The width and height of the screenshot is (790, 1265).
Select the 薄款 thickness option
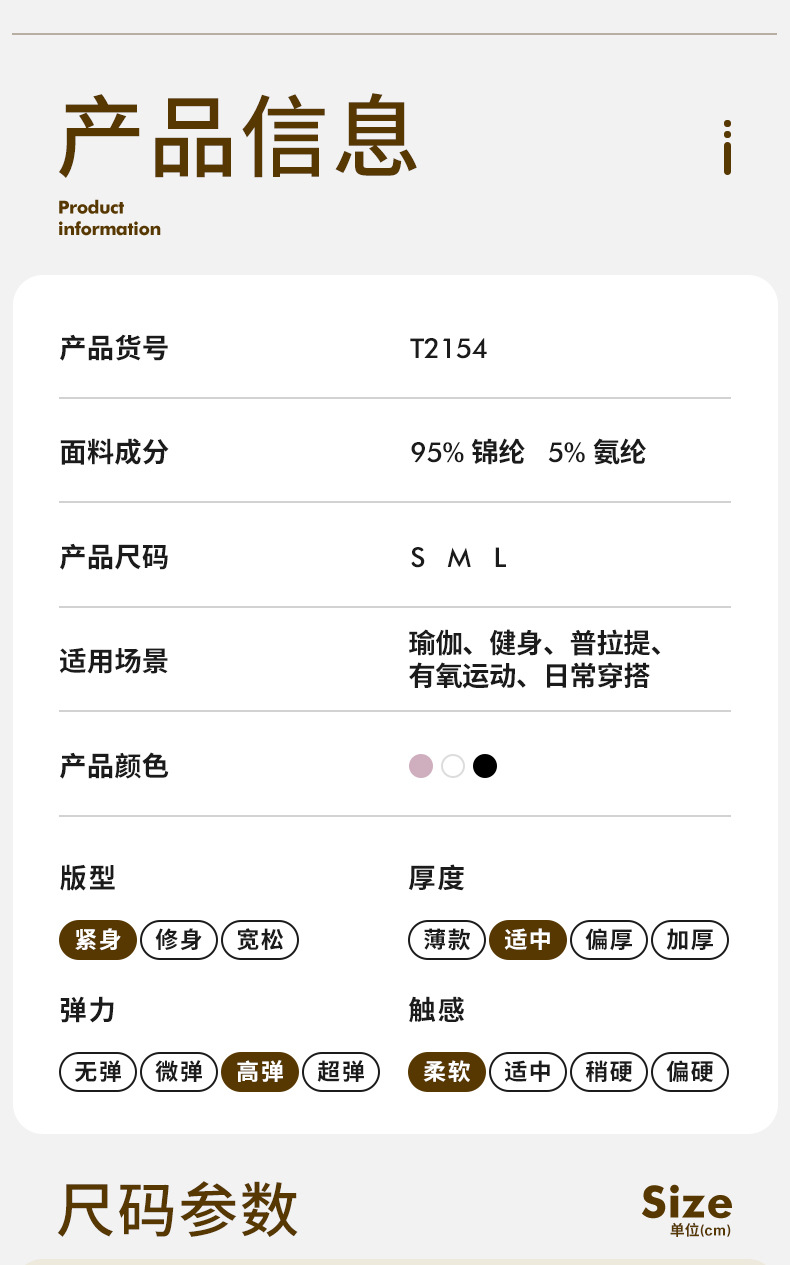447,940
